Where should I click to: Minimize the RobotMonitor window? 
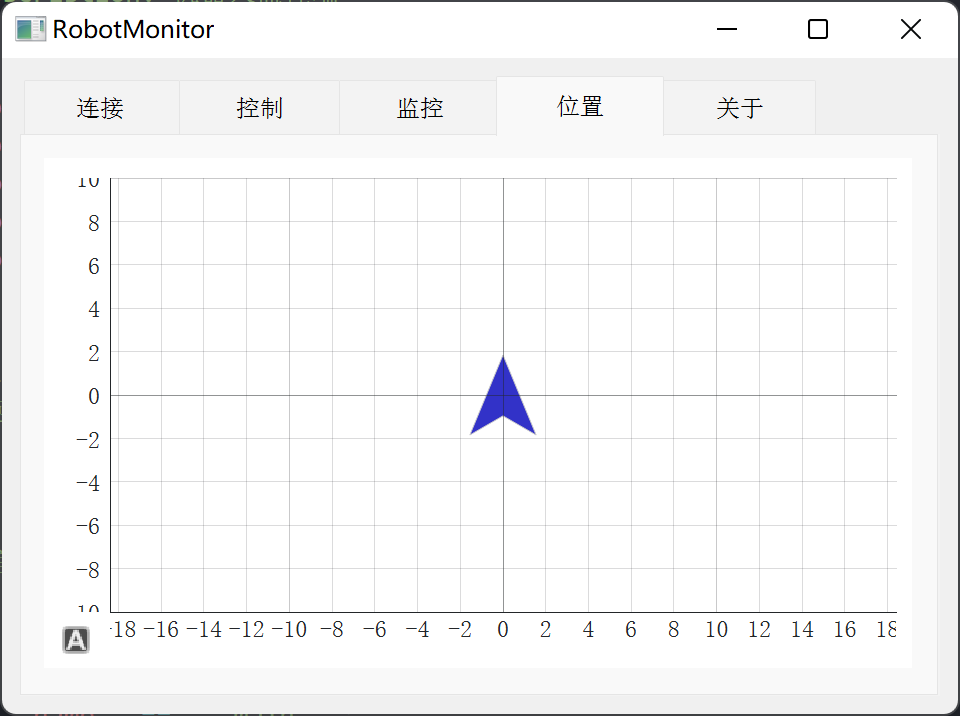tap(727, 29)
